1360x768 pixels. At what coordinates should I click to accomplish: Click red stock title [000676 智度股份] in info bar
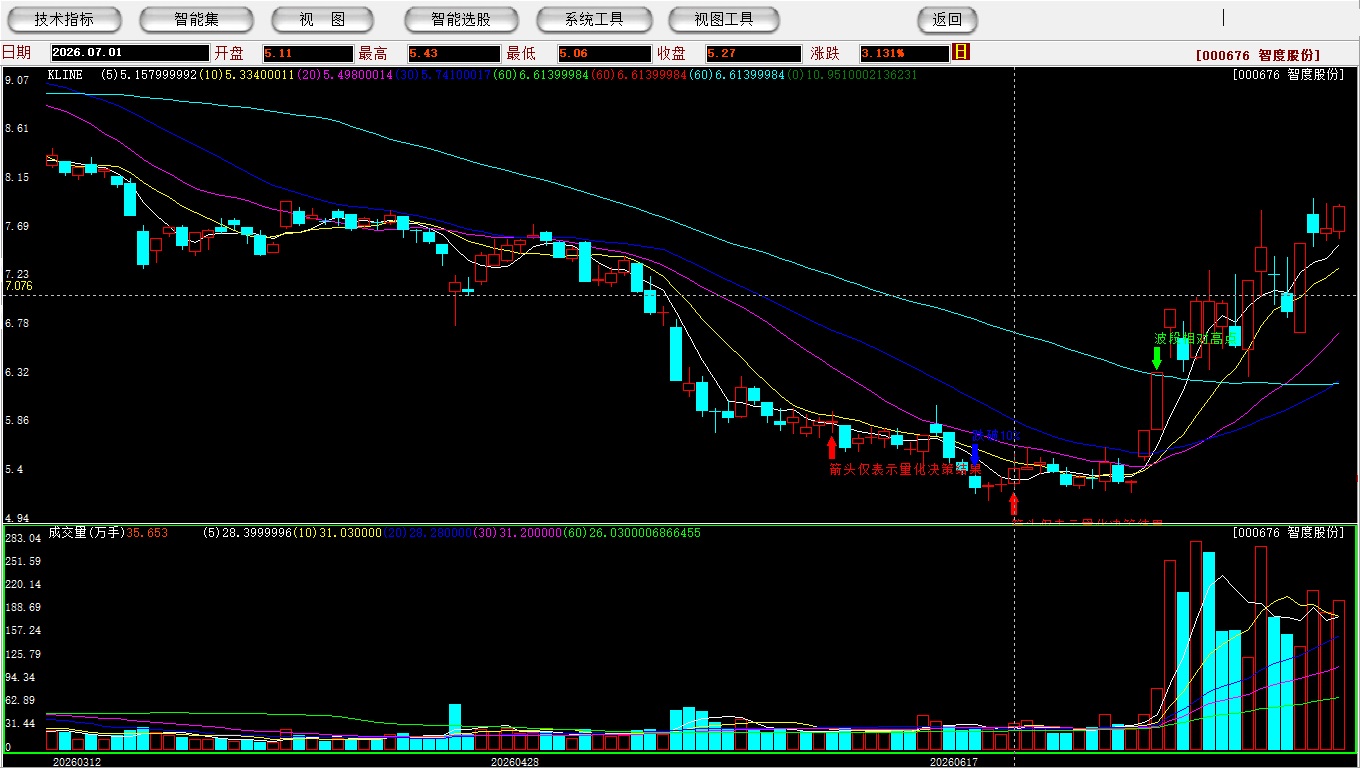tap(1257, 55)
